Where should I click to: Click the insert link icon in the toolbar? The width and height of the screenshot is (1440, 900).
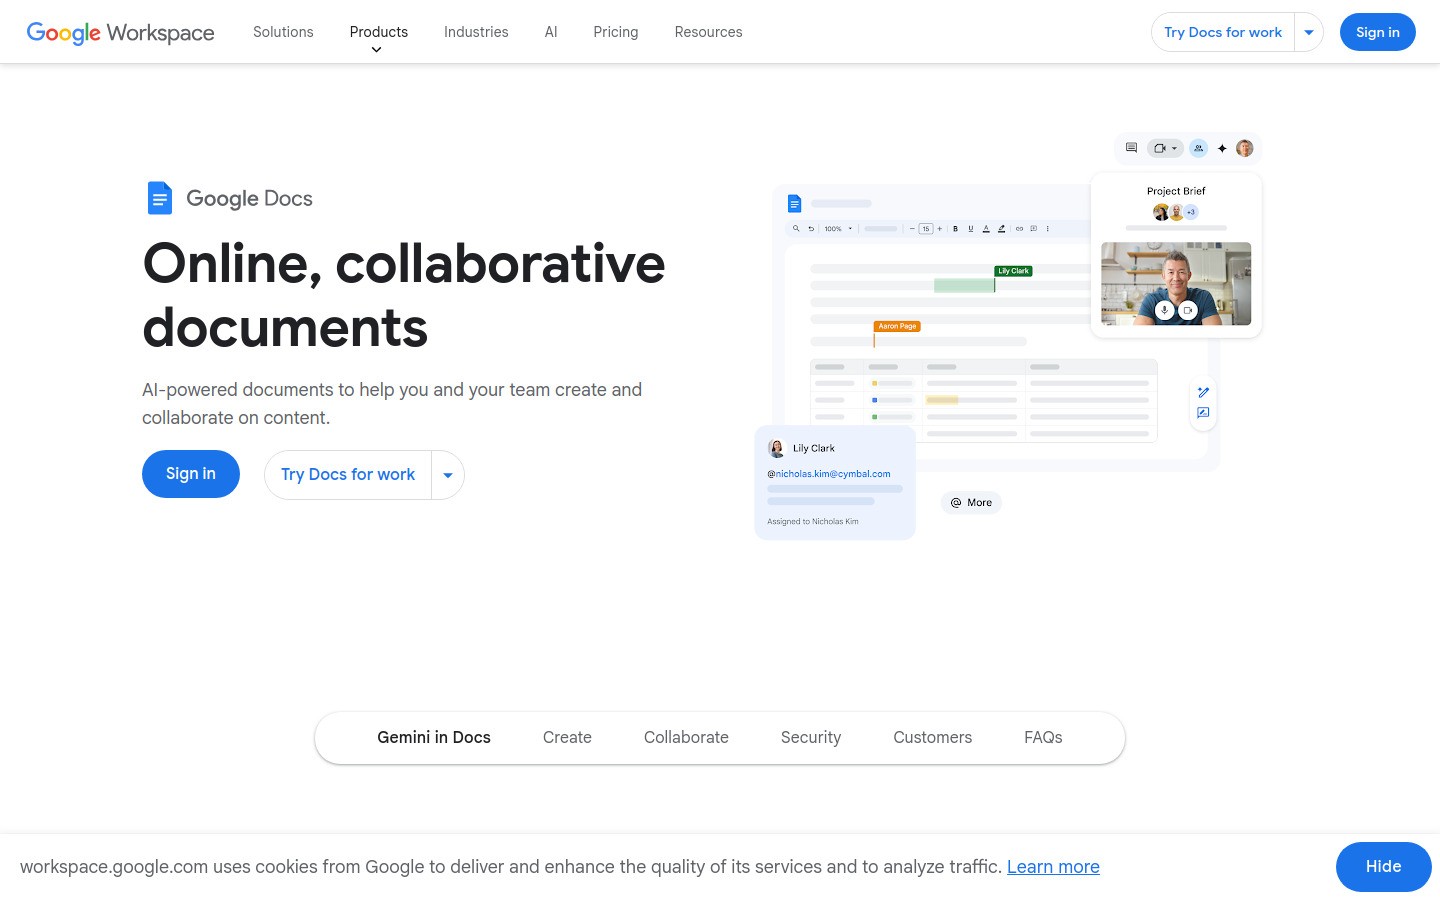pyautogui.click(x=1020, y=228)
